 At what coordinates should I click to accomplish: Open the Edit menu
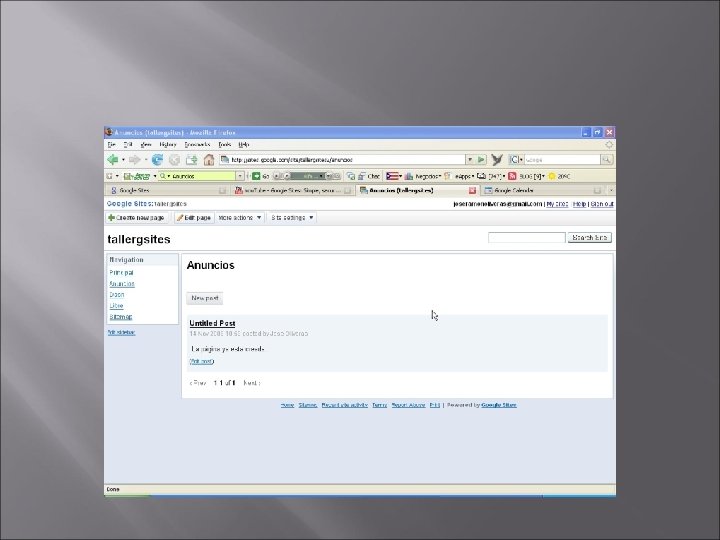128,145
